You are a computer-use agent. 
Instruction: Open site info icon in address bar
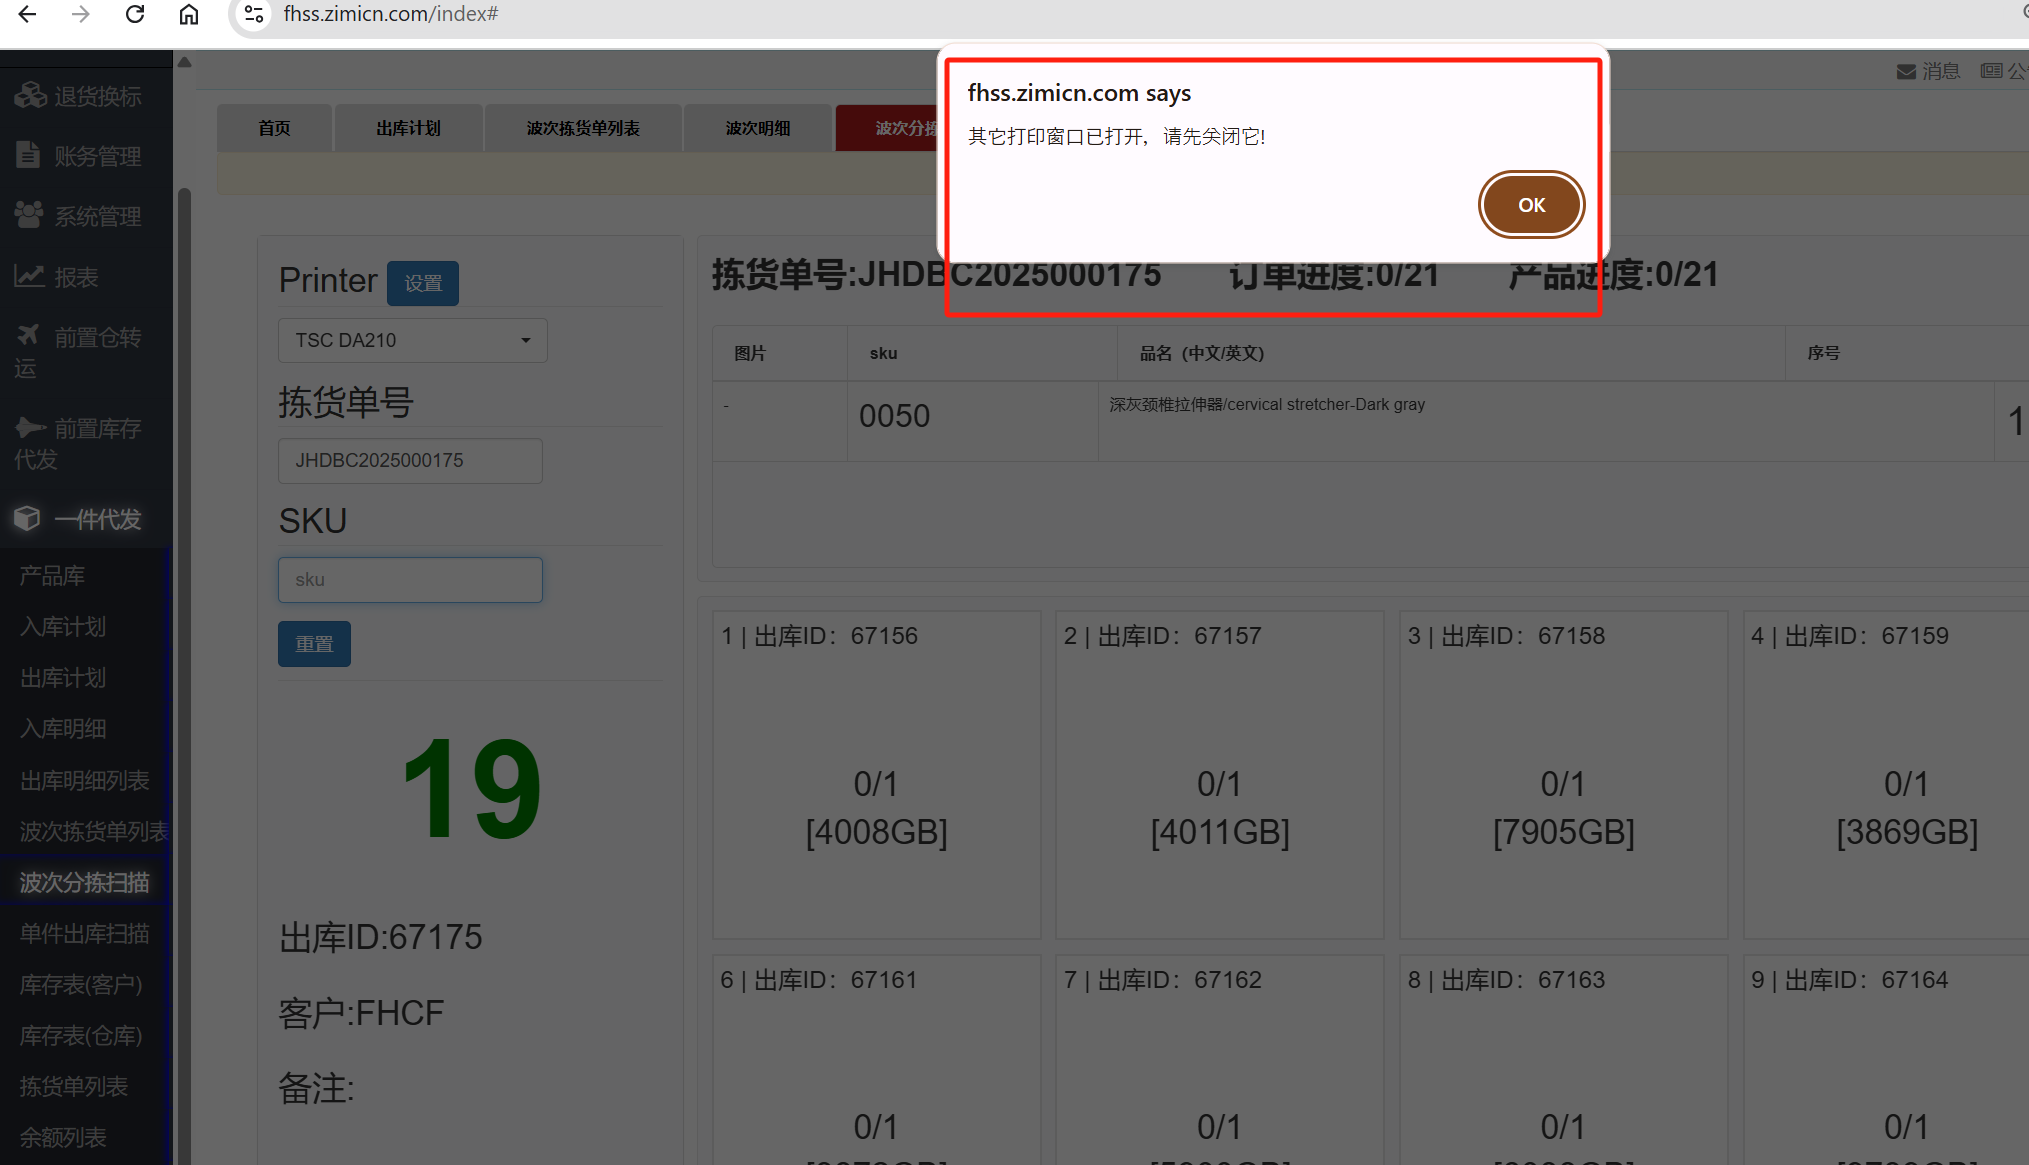[x=254, y=14]
